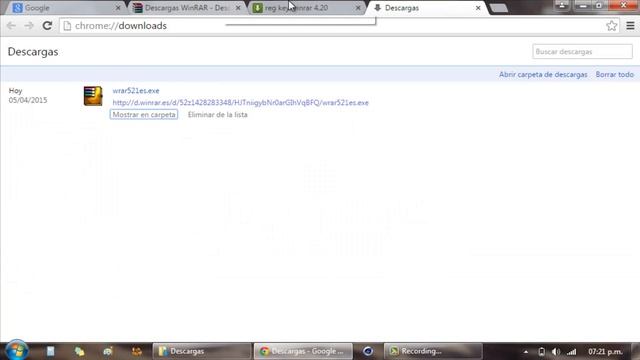640x360 pixels.
Task: Click the first pinned taskbar icon after Start
Action: 50,351
